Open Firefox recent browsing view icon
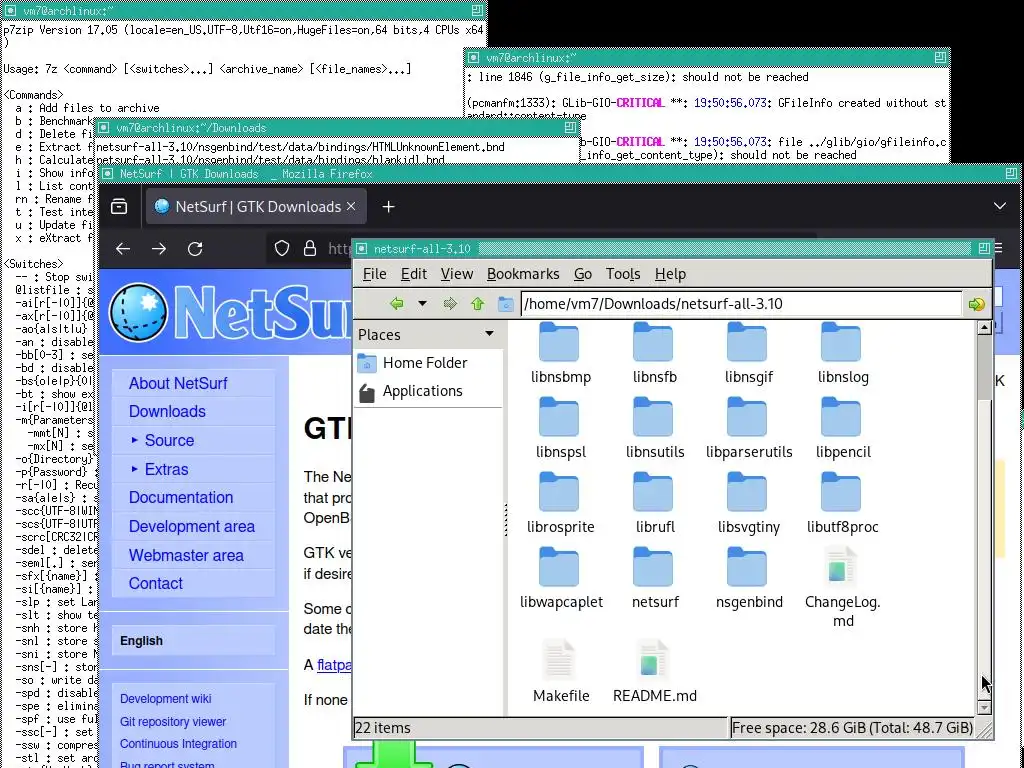1024x768 pixels. [119, 206]
